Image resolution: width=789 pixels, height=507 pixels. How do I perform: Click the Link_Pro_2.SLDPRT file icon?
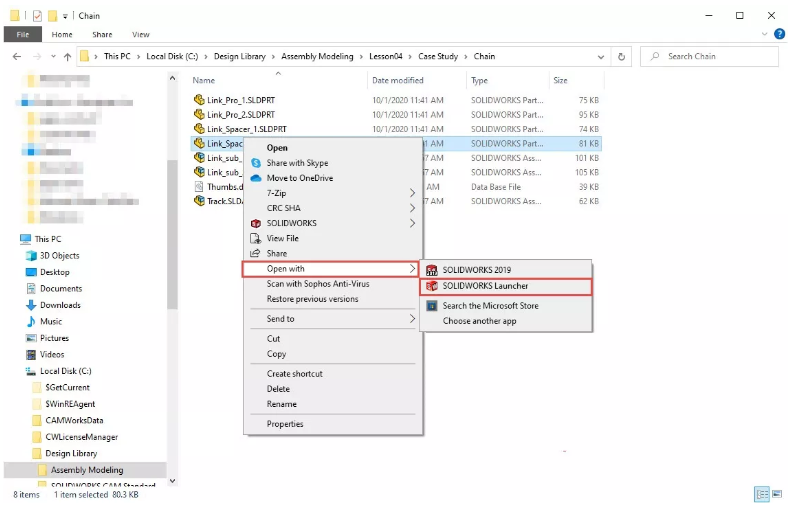[199, 114]
